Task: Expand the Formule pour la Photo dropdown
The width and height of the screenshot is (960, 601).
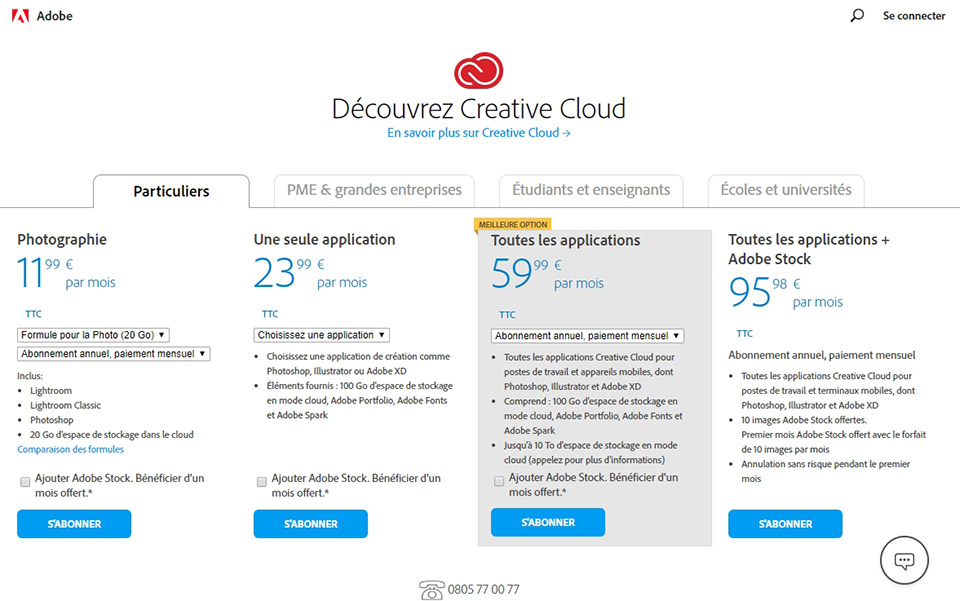Action: pyautogui.click(x=93, y=335)
